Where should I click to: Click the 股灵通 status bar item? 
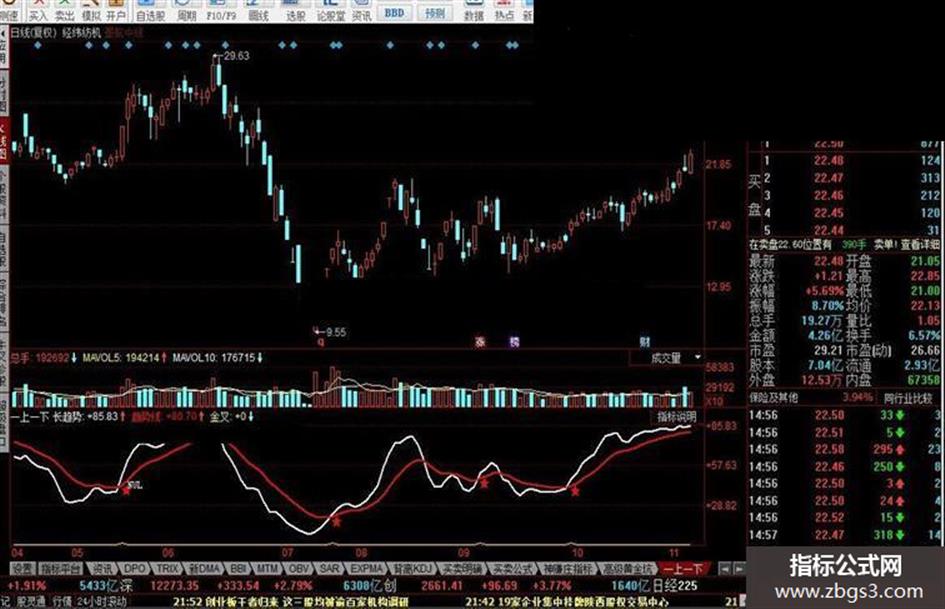[x=30, y=601]
